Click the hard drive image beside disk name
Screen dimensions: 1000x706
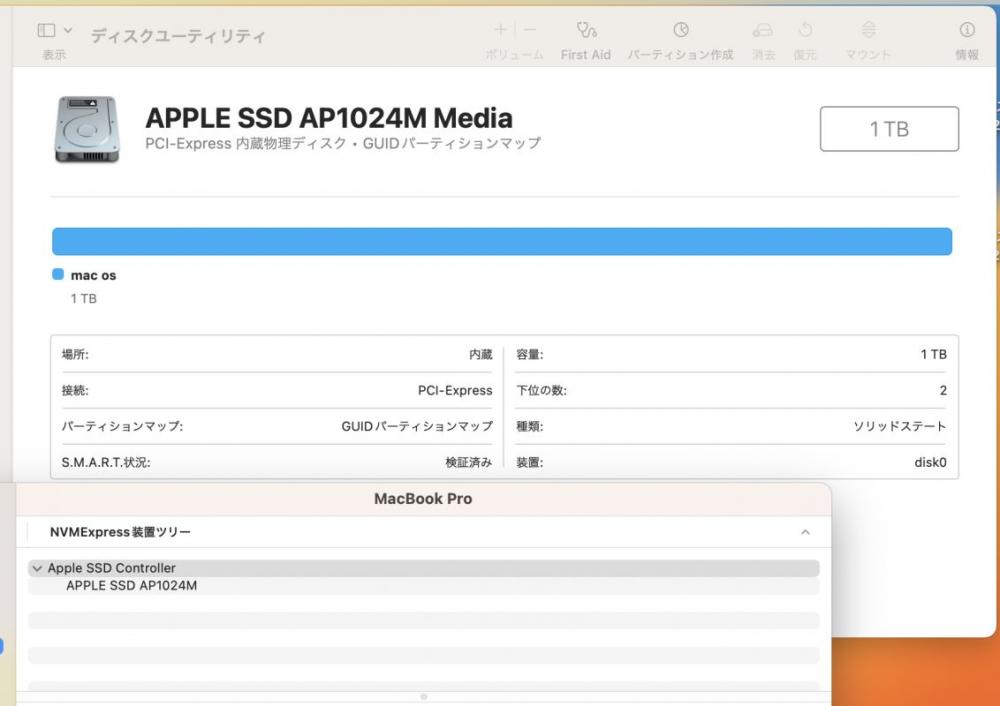coord(87,129)
